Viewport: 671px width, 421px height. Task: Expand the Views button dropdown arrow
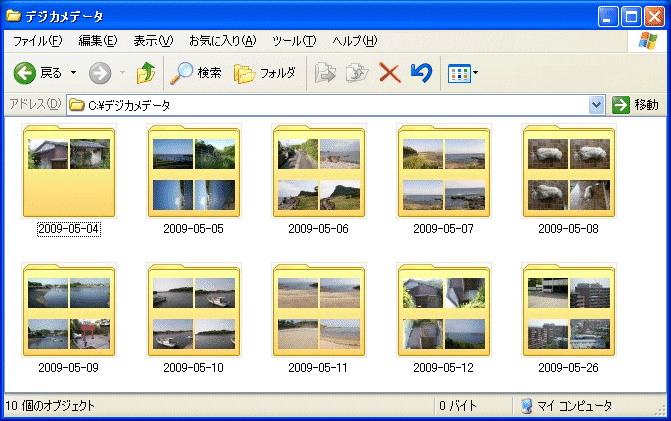coord(475,73)
